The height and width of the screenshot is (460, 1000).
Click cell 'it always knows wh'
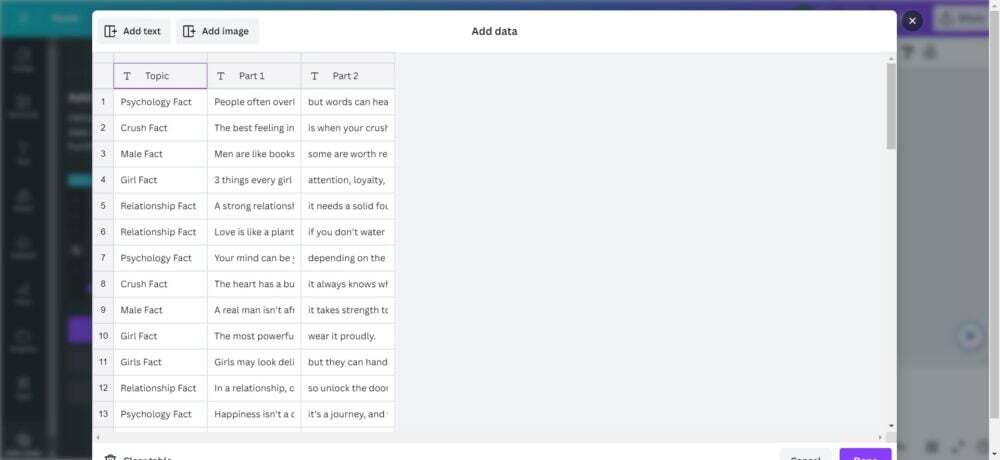tap(348, 284)
